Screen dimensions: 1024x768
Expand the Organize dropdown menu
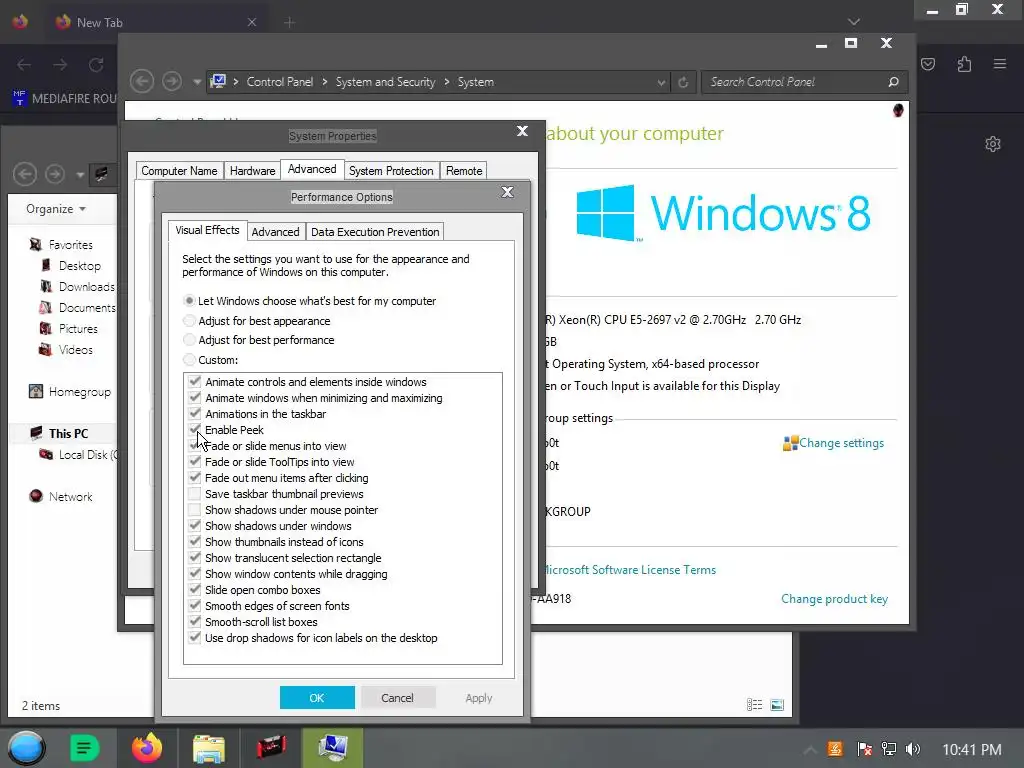click(x=56, y=209)
